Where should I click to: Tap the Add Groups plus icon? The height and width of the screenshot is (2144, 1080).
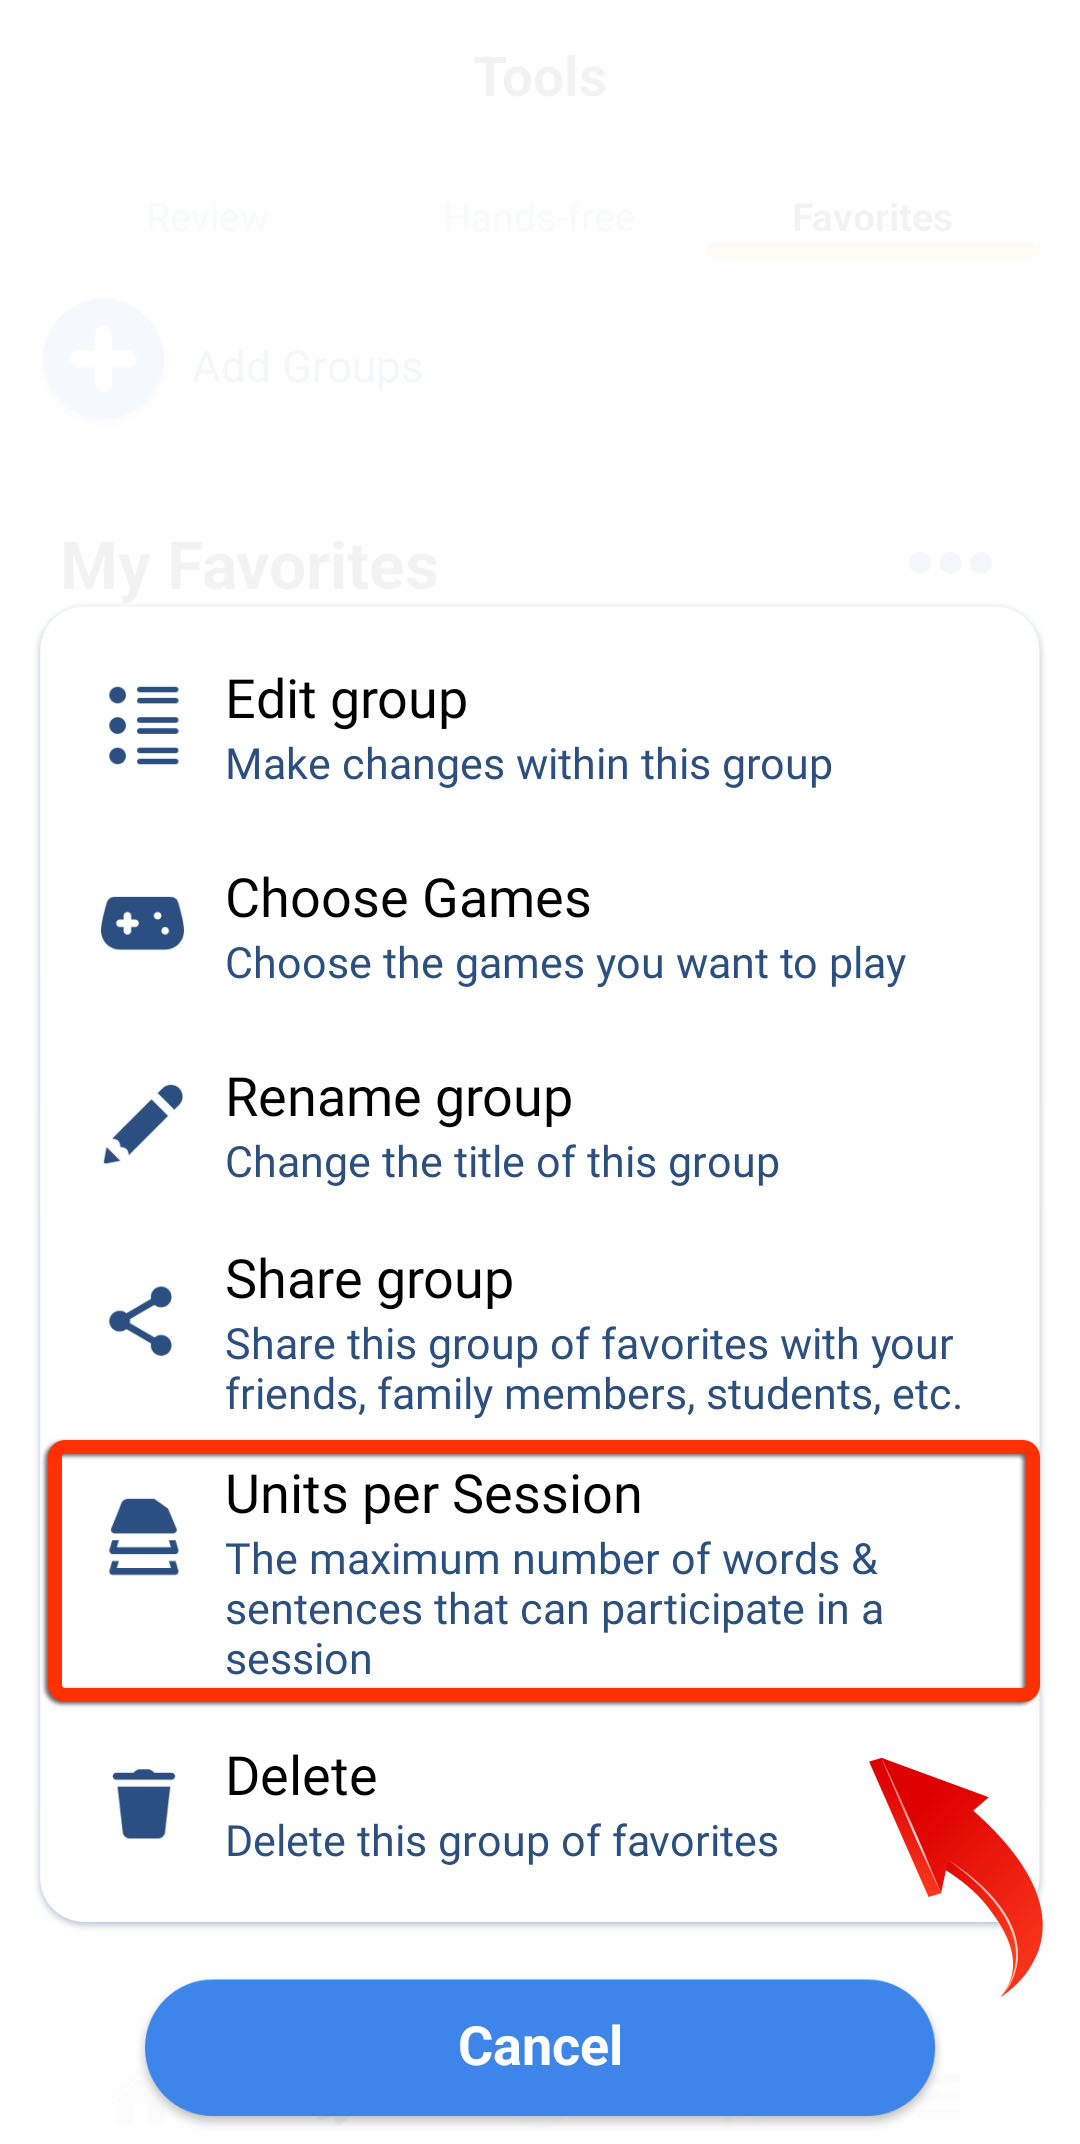point(103,359)
